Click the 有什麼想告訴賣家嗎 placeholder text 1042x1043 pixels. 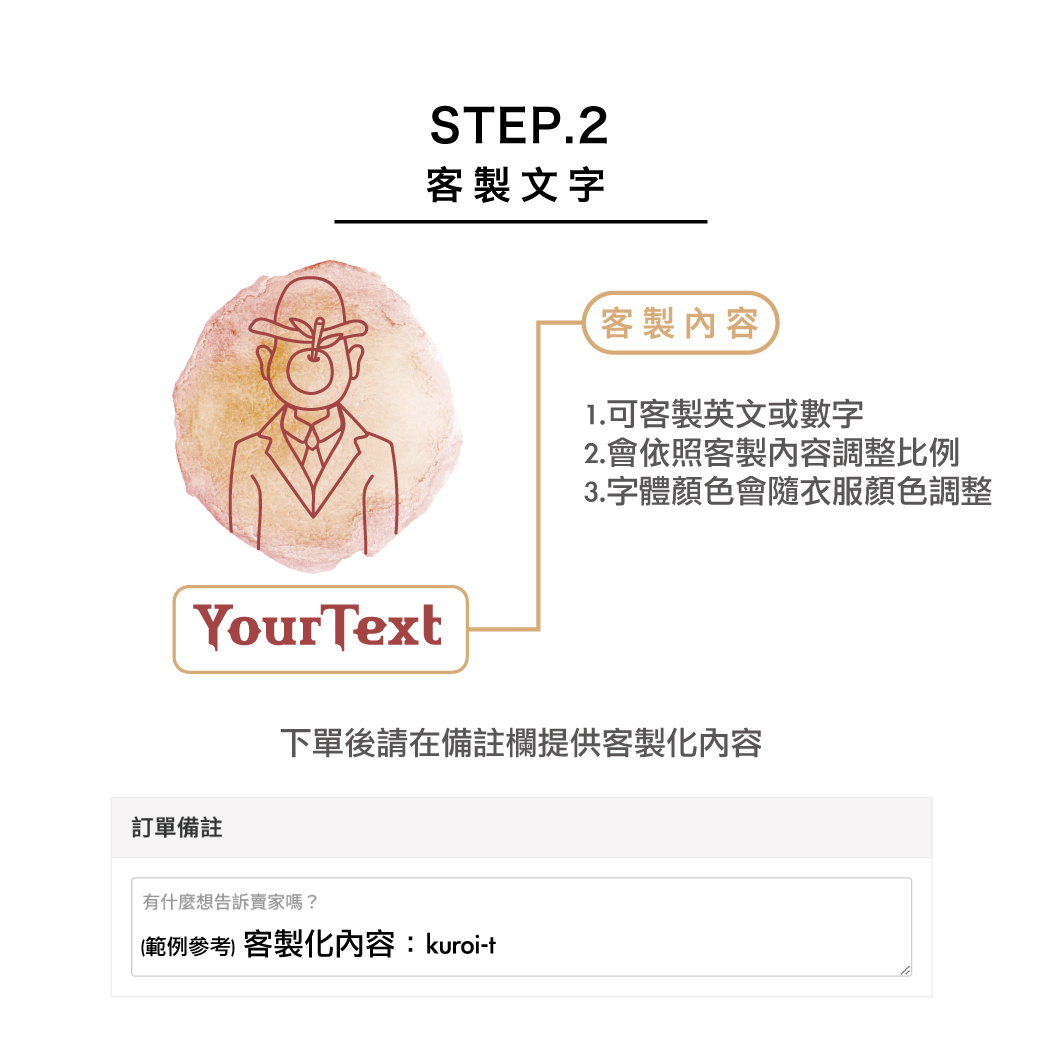(230, 902)
